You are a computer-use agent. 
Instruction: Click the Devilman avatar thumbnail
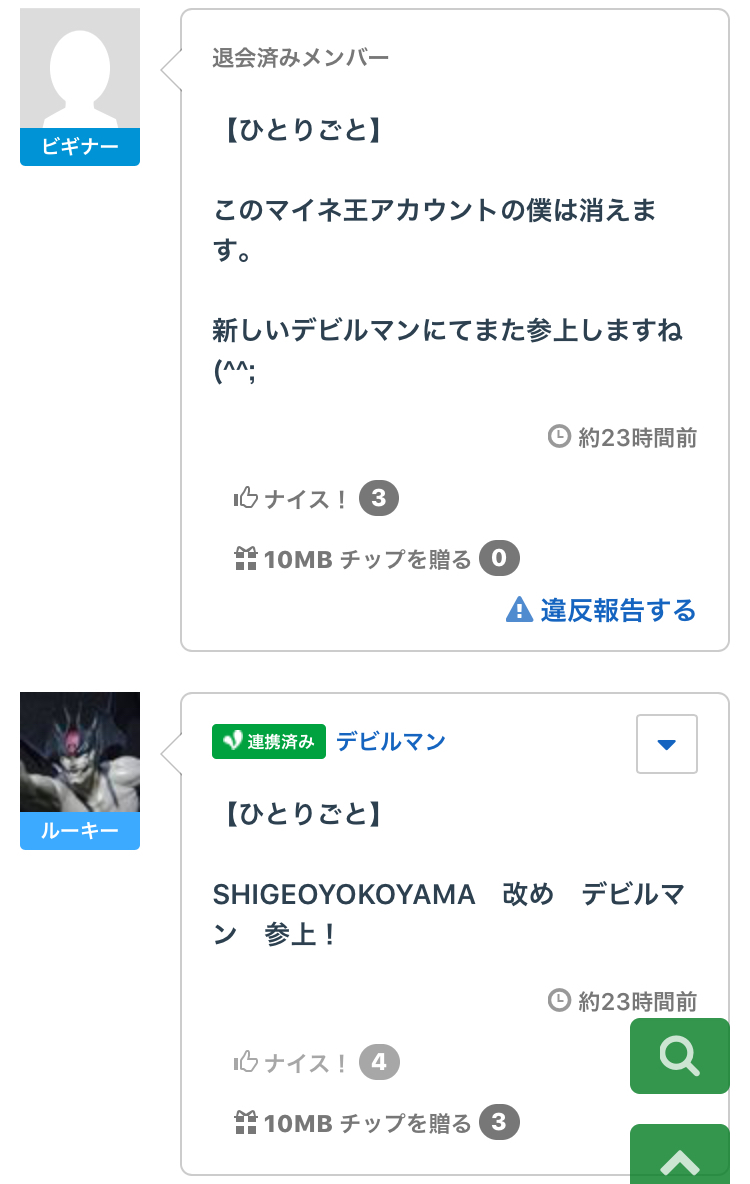80,751
